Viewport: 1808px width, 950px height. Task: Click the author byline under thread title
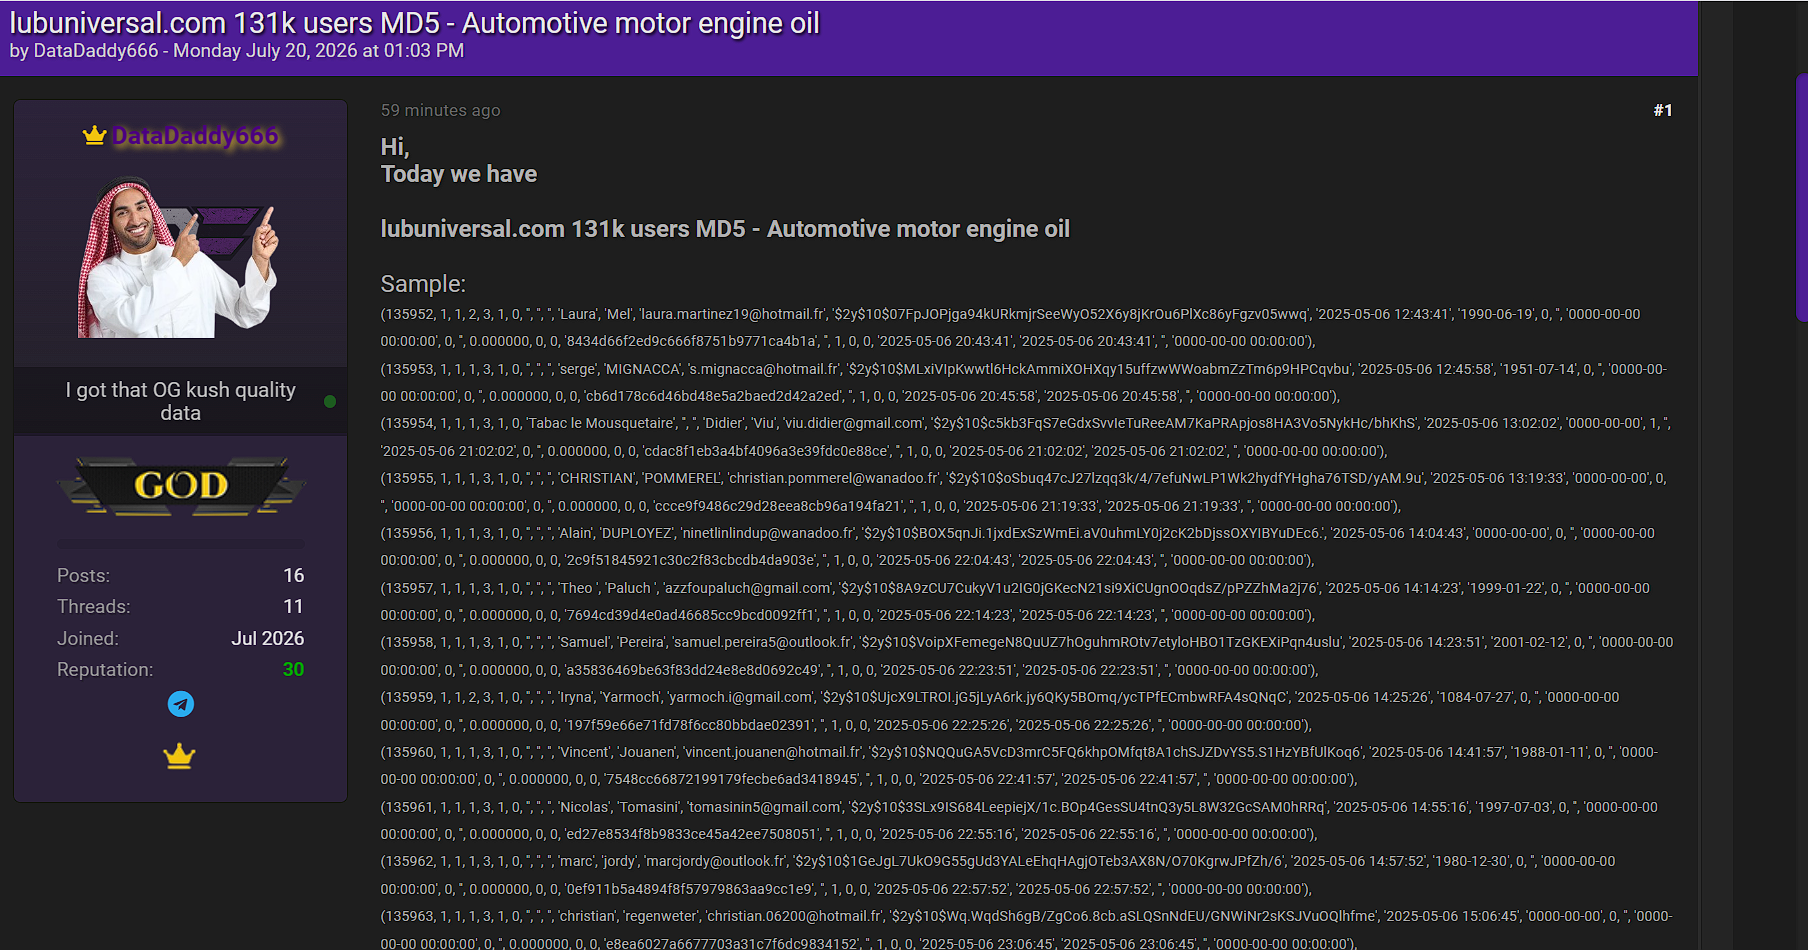point(237,51)
